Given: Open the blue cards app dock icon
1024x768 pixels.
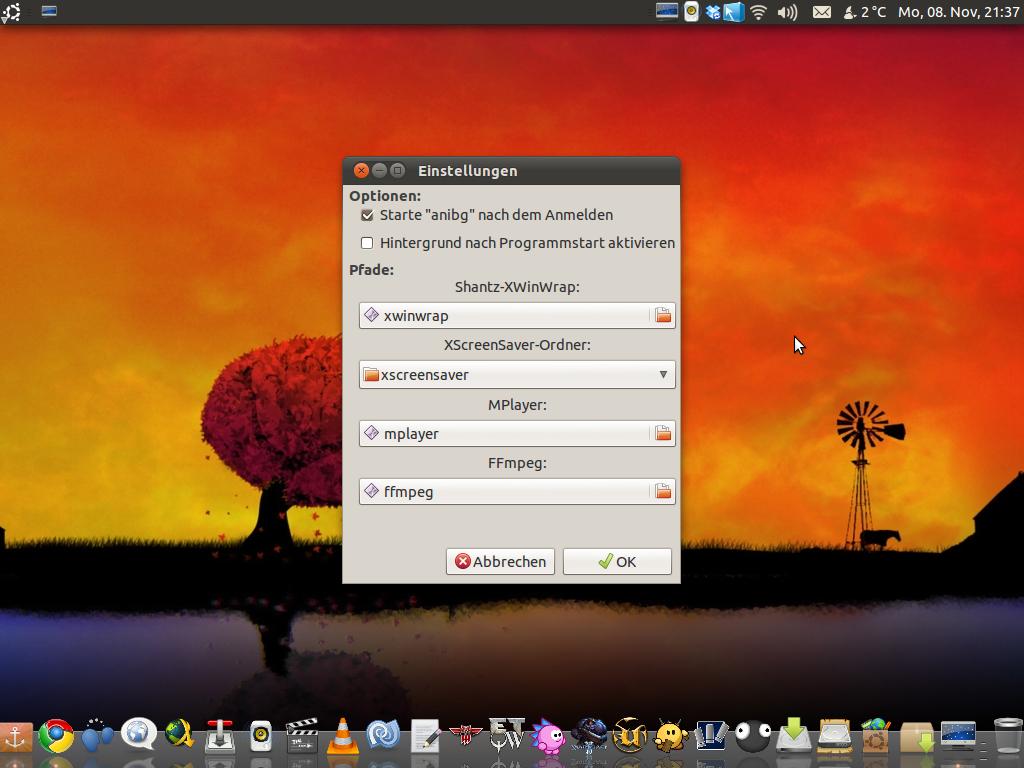Looking at the screenshot, I should coord(711,736).
